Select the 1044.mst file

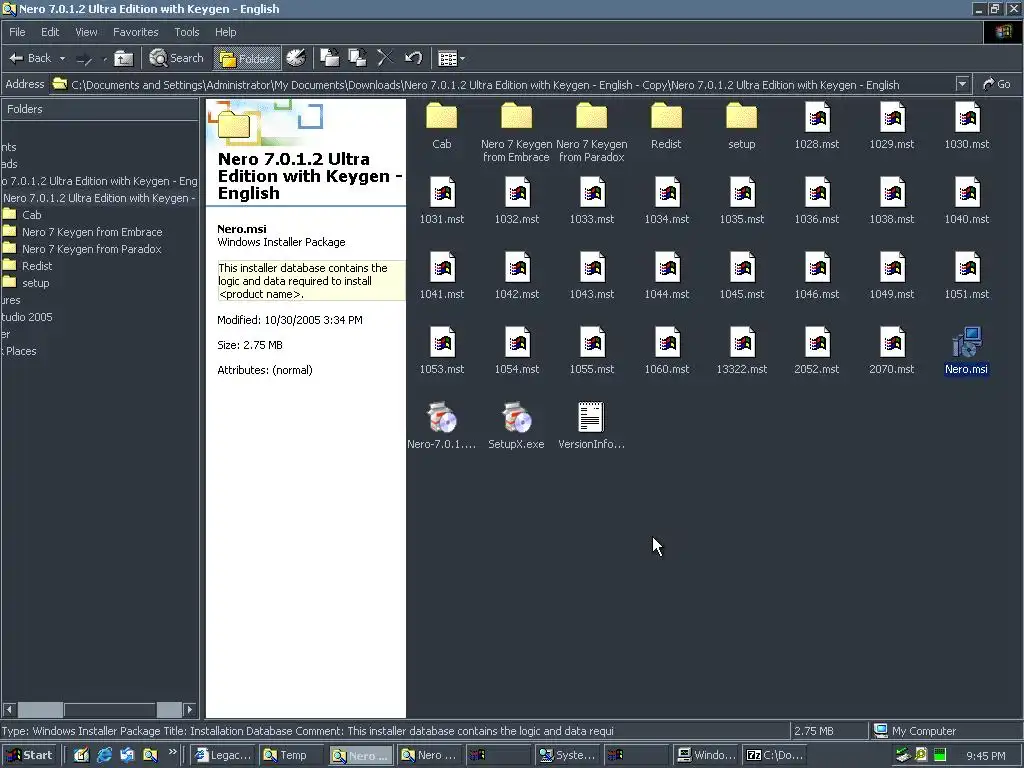pyautogui.click(x=666, y=277)
